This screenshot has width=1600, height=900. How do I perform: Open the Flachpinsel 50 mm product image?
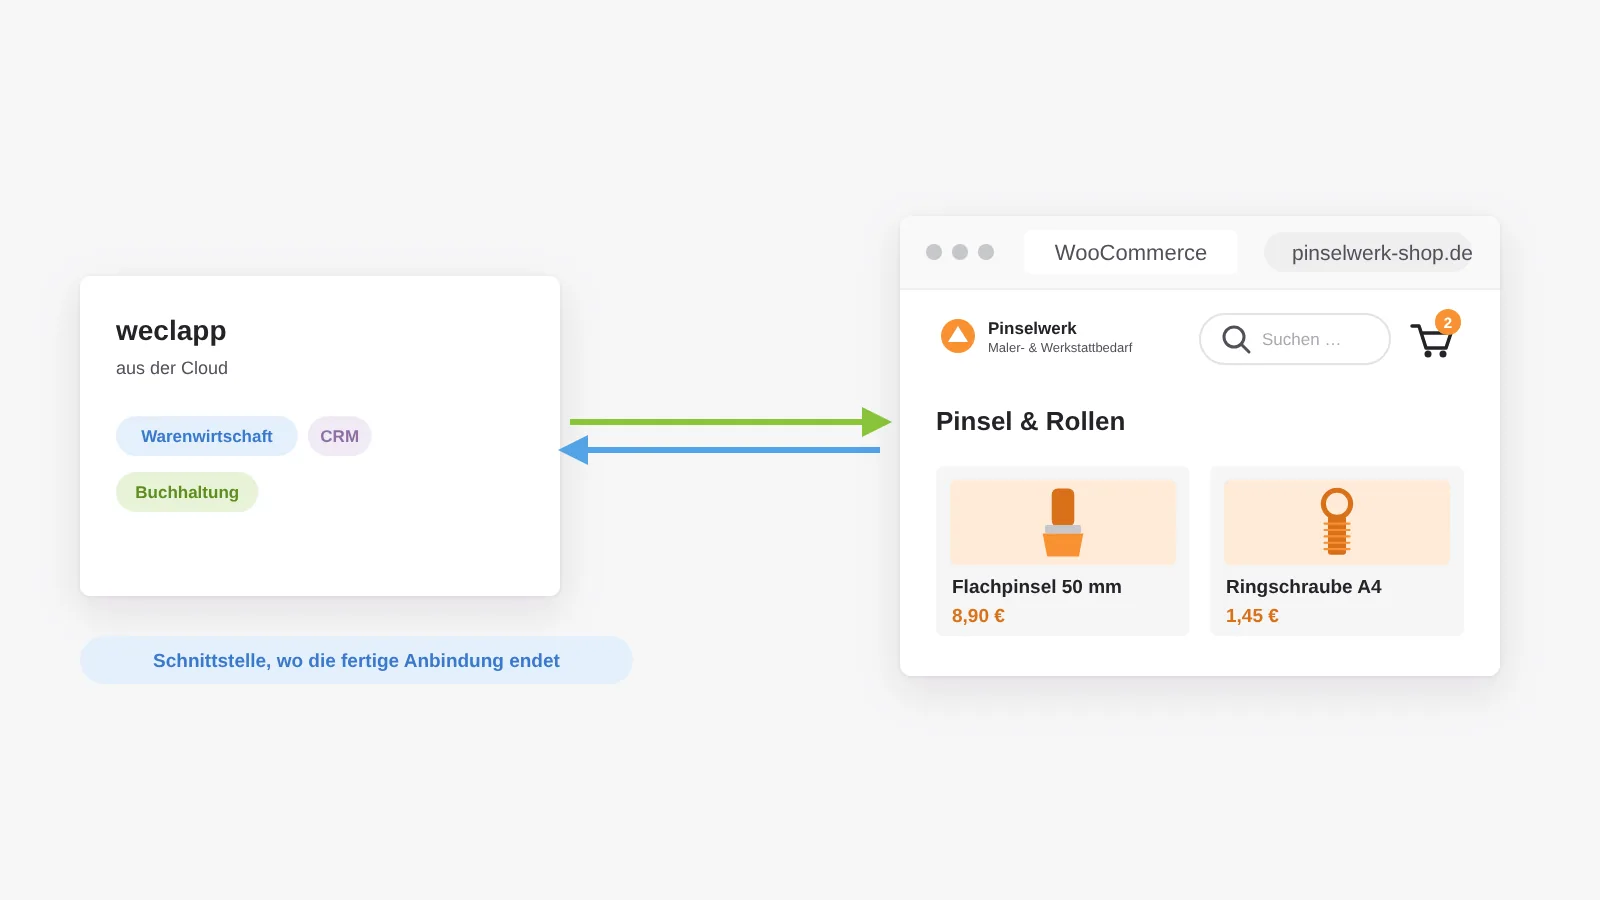1063,522
